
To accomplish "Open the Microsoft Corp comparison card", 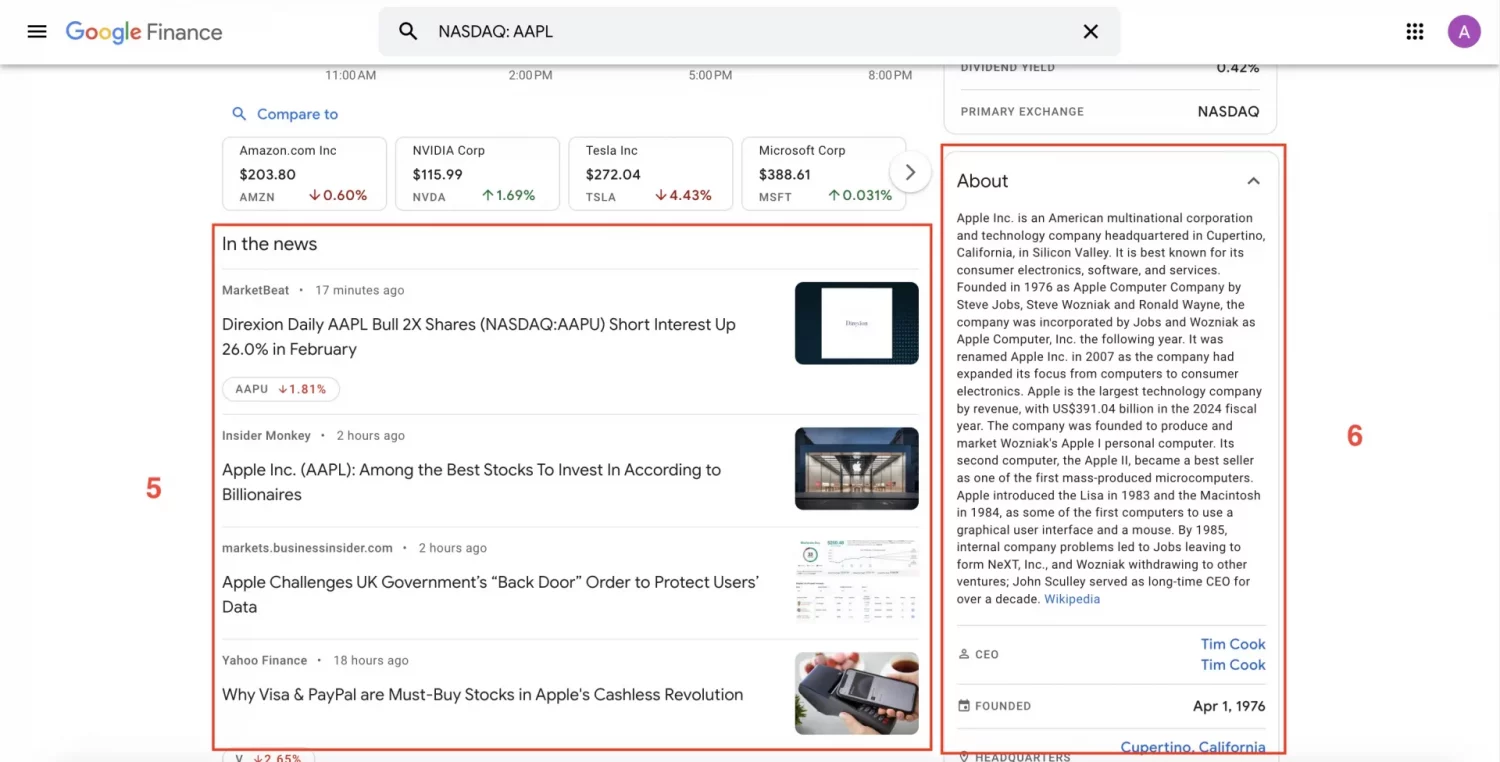I will [823, 174].
